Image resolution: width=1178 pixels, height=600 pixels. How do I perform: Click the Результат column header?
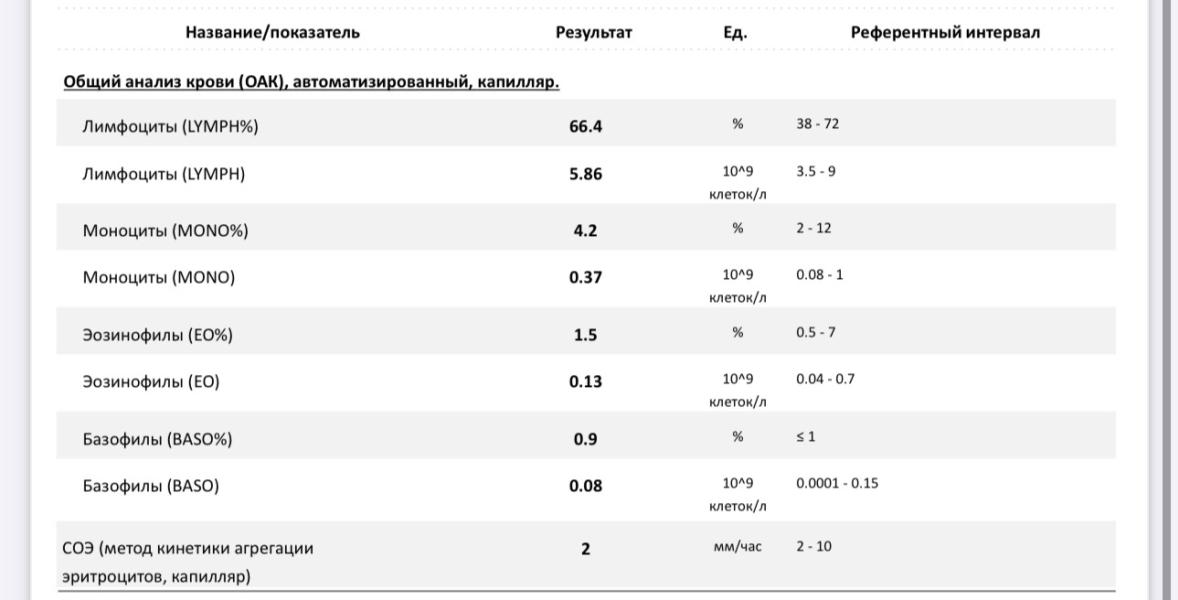point(594,32)
